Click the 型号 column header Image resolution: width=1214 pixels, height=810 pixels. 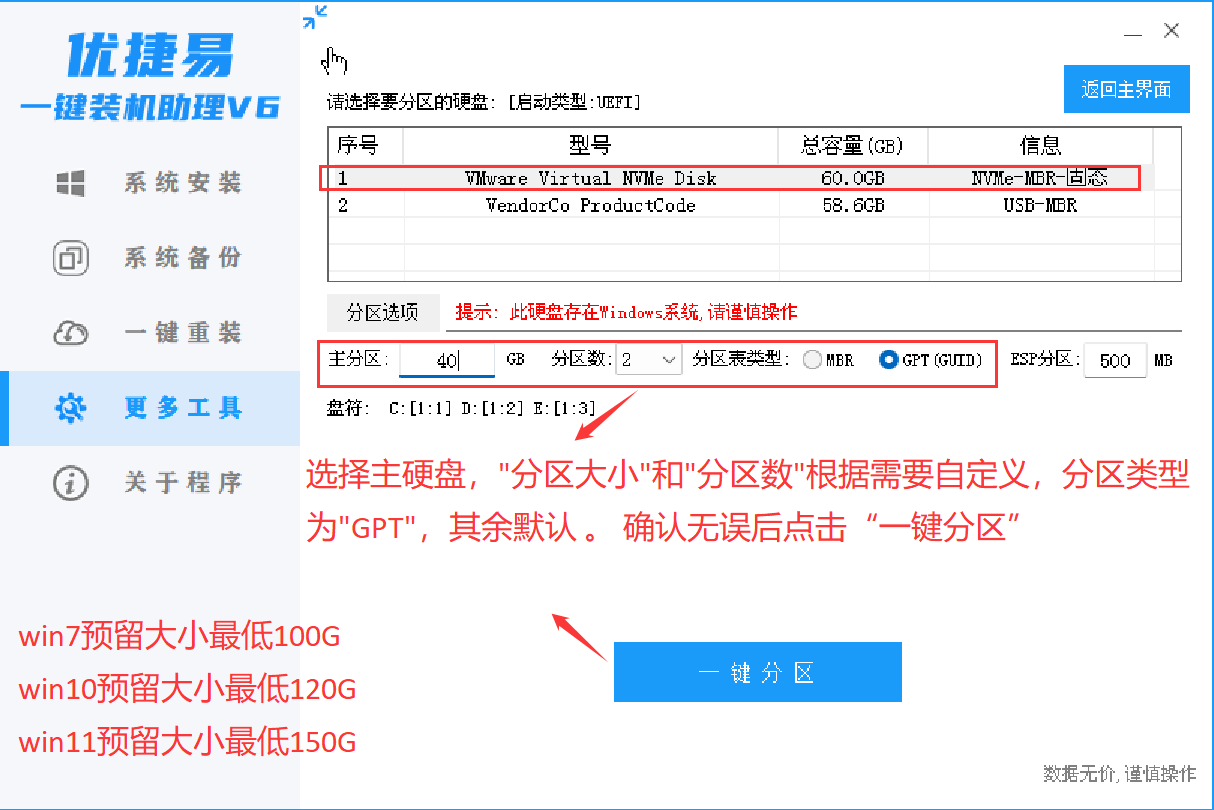click(590, 146)
